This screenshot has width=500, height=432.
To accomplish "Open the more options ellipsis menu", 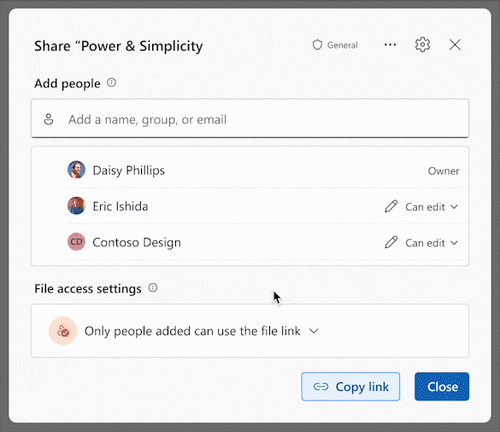I will point(390,45).
